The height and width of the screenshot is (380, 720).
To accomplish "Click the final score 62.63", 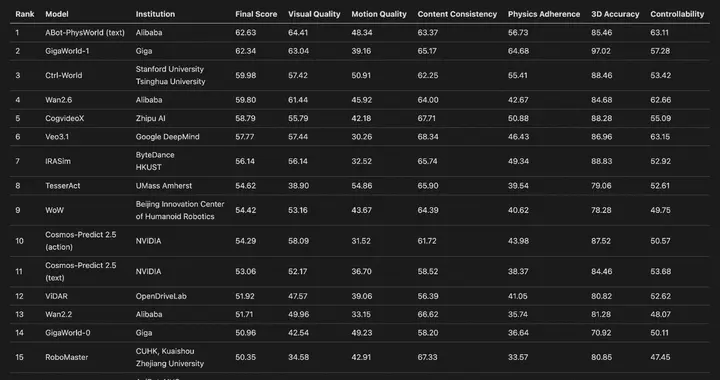I will point(246,33).
